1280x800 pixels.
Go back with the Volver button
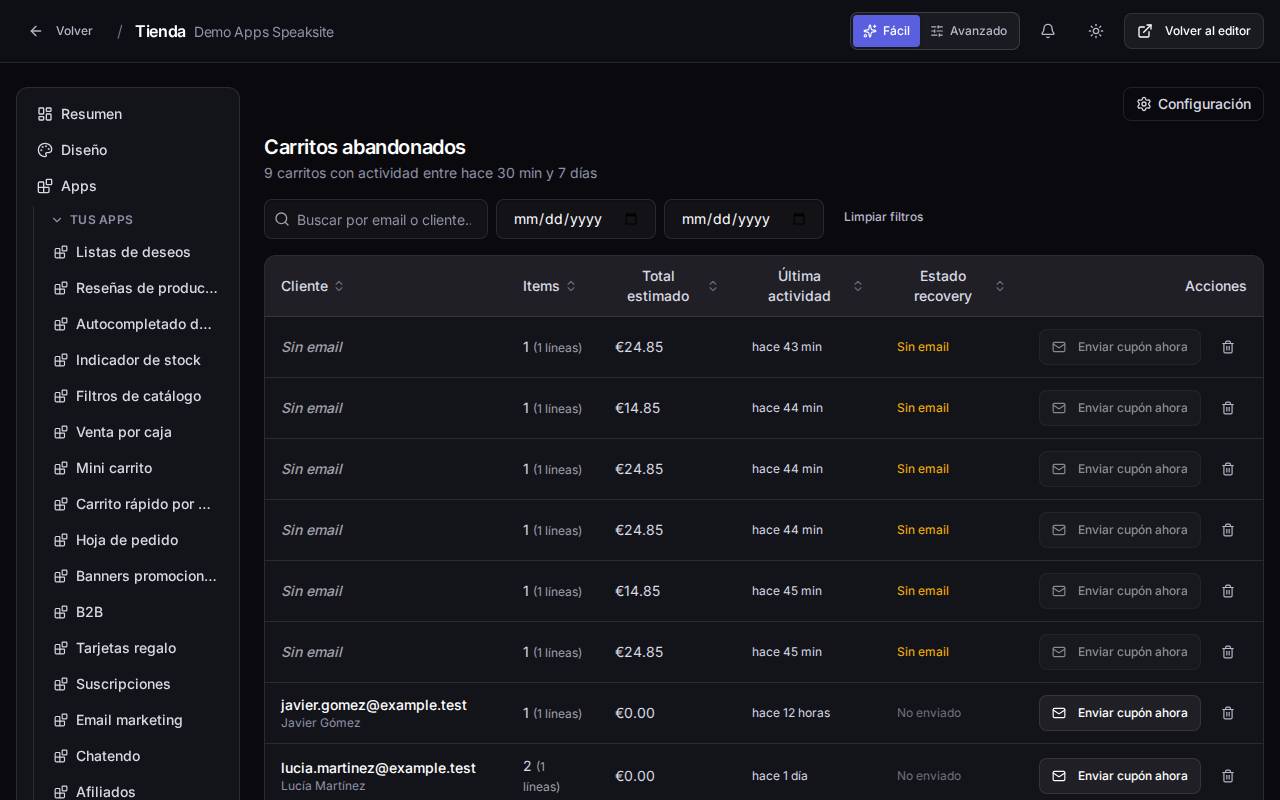pos(61,31)
